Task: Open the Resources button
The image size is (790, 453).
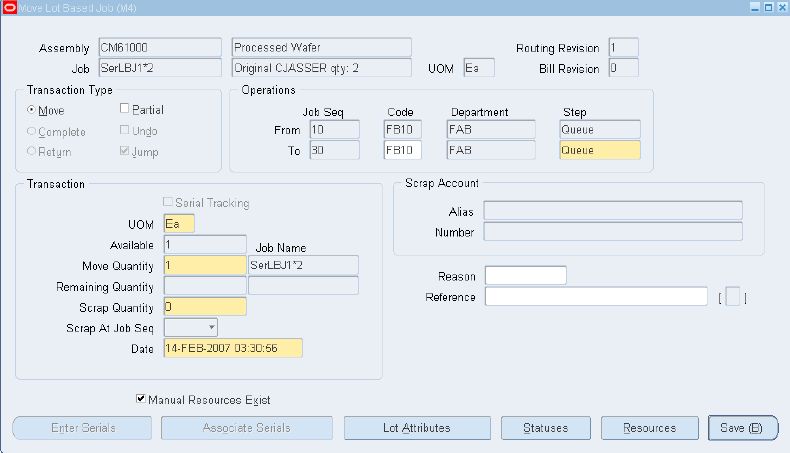Action: coord(650,428)
